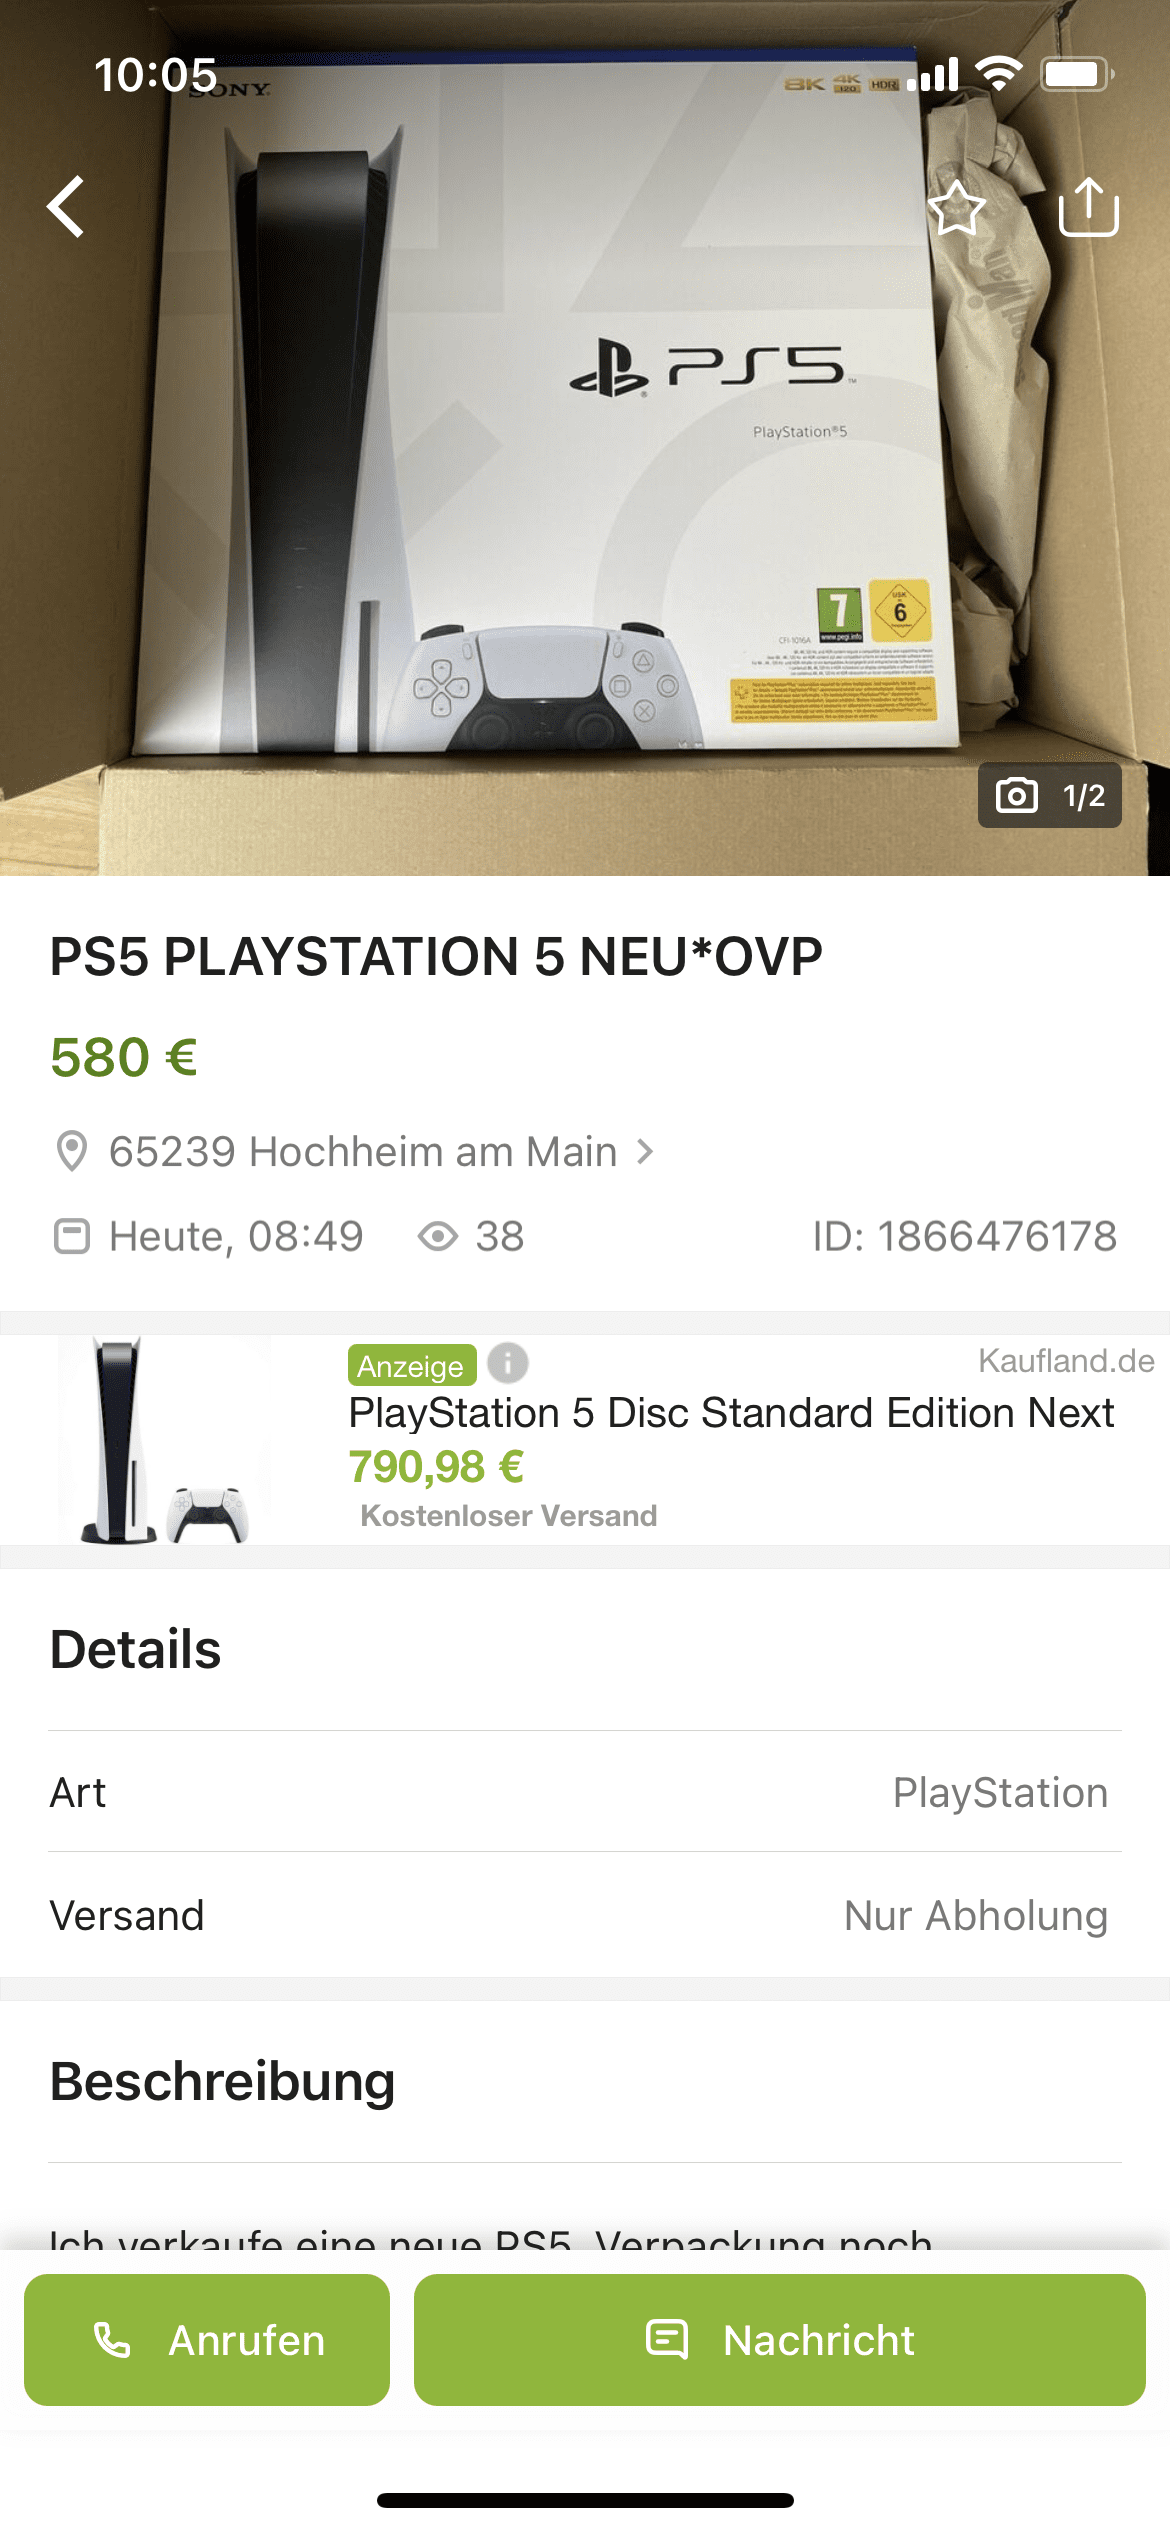Tap the Kaufland.de source label
This screenshot has width=1170, height=2532.
pos(1066,1360)
